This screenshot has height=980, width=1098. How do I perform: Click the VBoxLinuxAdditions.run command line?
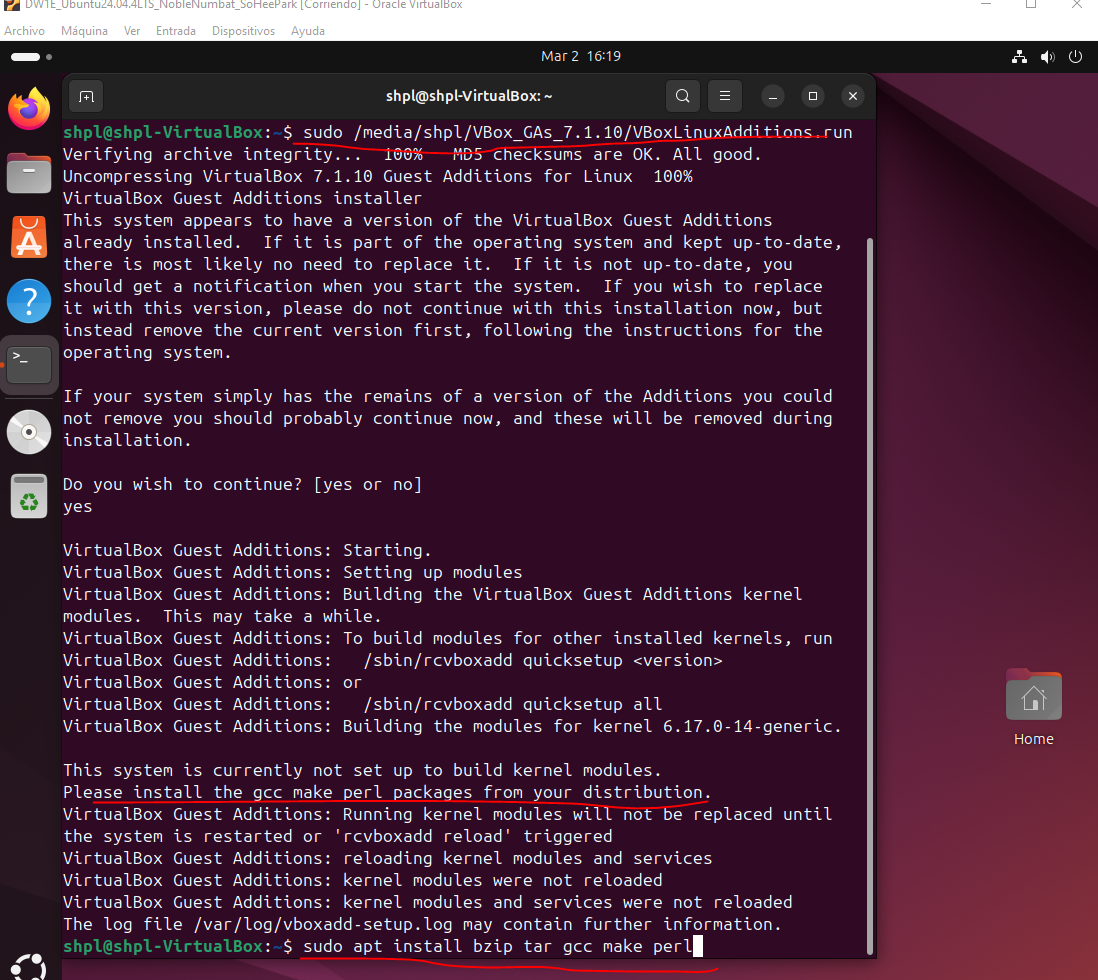(578, 132)
